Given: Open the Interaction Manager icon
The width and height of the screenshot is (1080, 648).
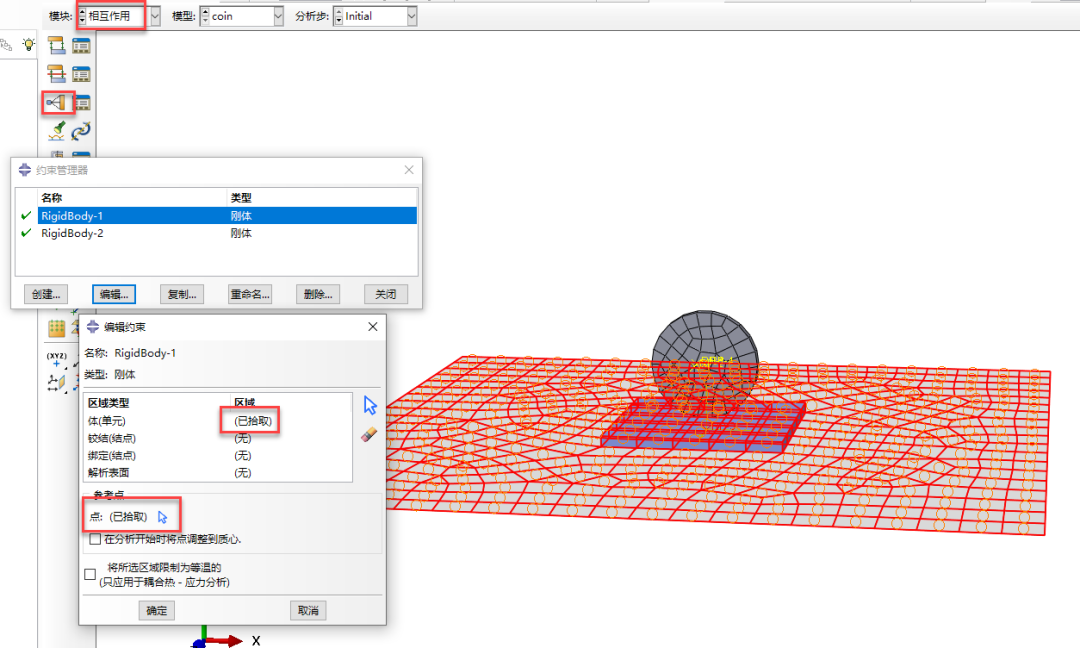Looking at the screenshot, I should pos(81,46).
